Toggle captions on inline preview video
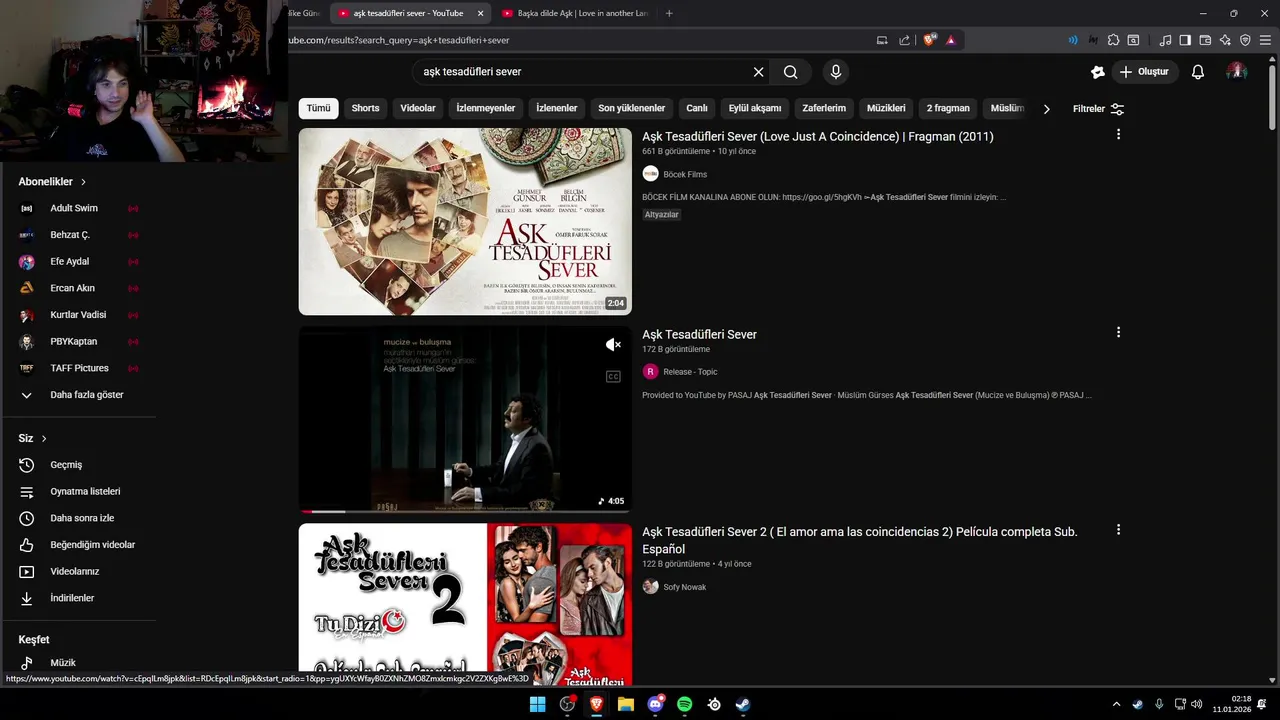 [x=613, y=376]
